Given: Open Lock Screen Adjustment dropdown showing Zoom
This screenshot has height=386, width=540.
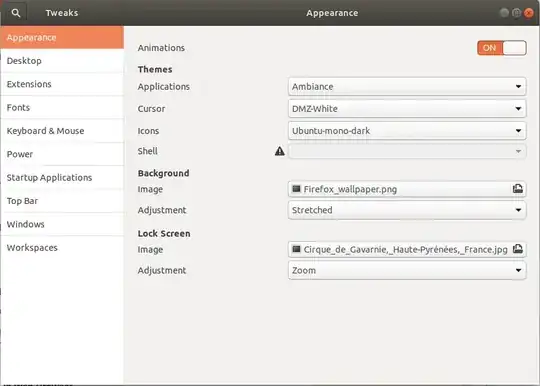Looking at the screenshot, I should coord(407,270).
